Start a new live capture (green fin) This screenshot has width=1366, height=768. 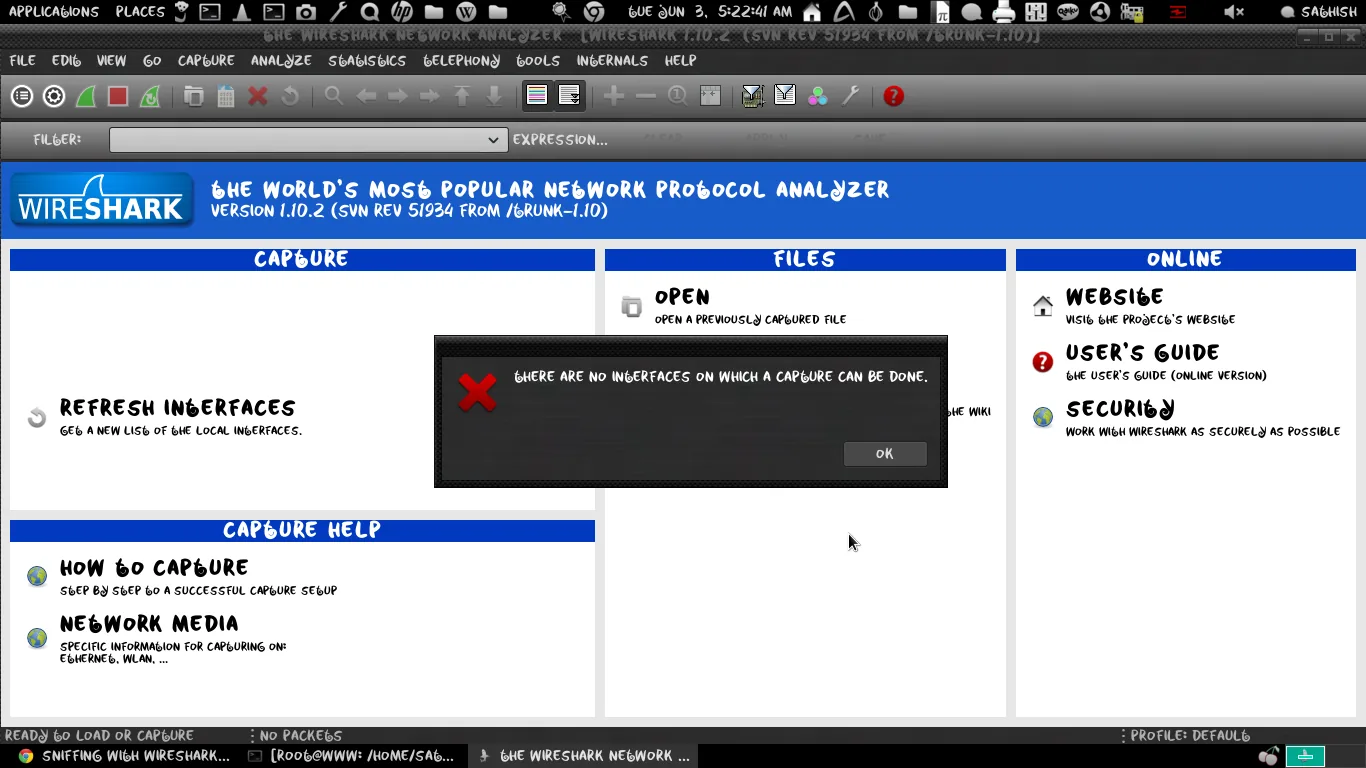pyautogui.click(x=86, y=96)
